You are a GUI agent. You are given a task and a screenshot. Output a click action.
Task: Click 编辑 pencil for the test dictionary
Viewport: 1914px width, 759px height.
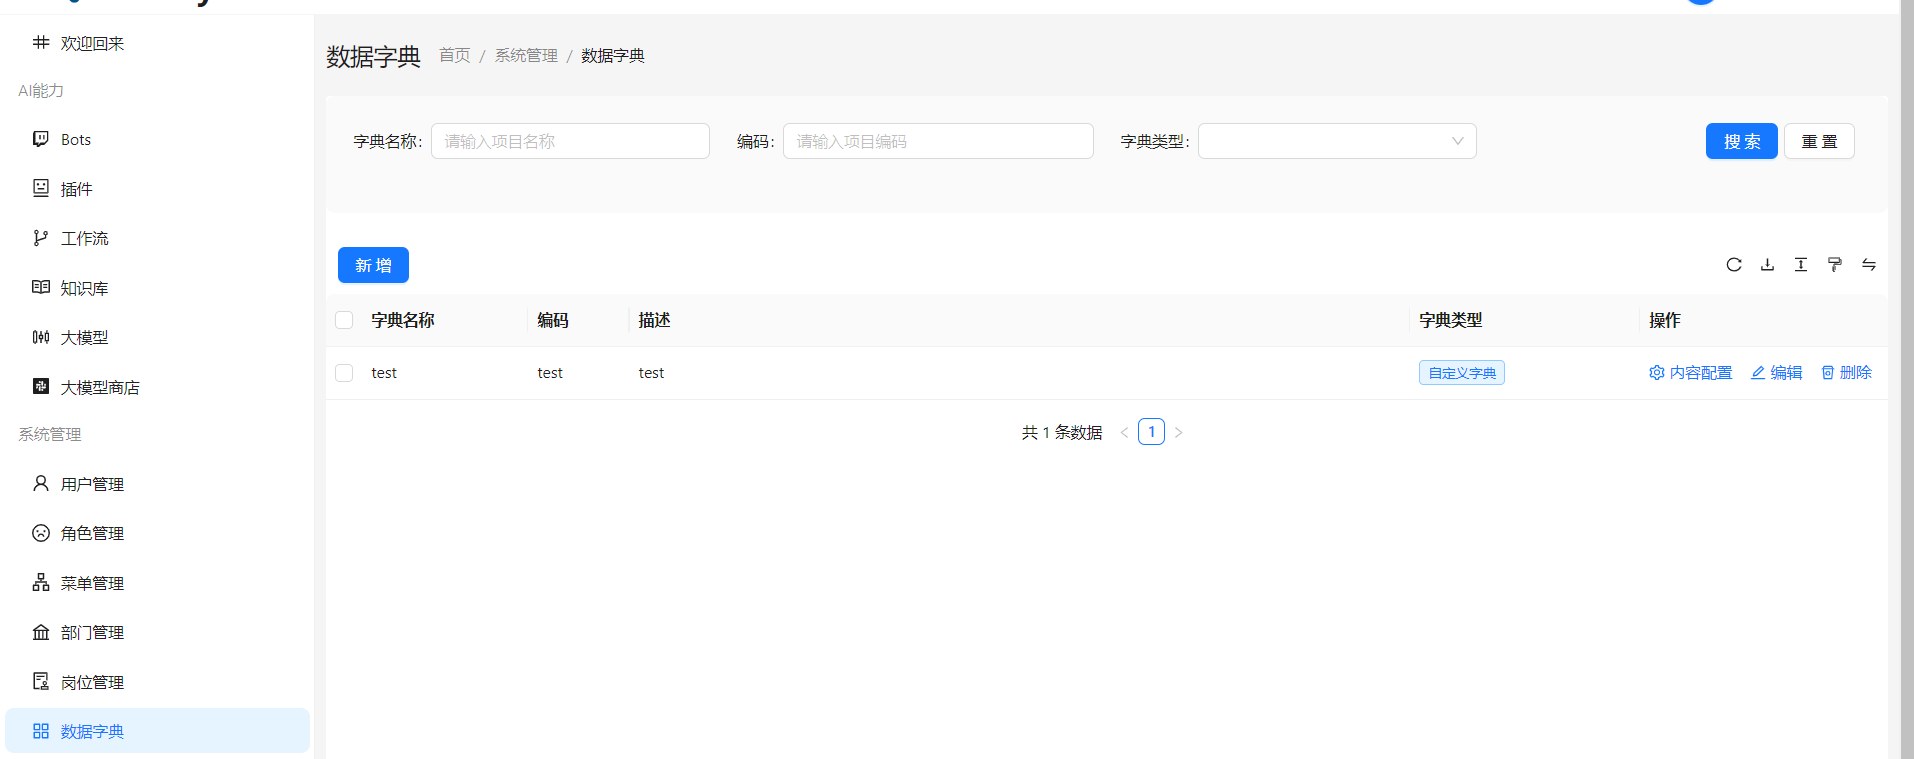[1776, 373]
